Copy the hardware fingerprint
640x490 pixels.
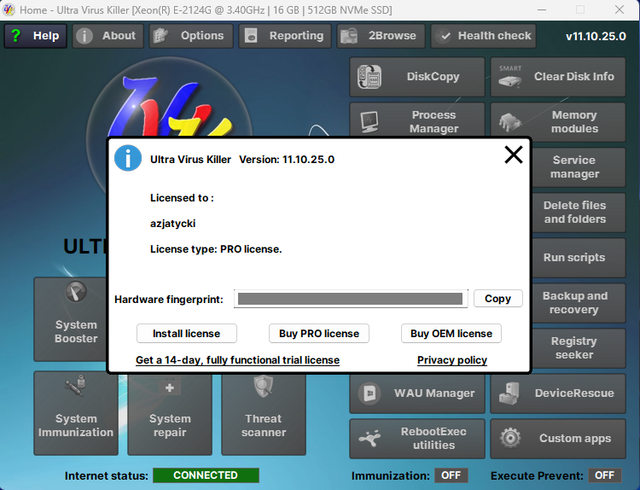[498, 298]
